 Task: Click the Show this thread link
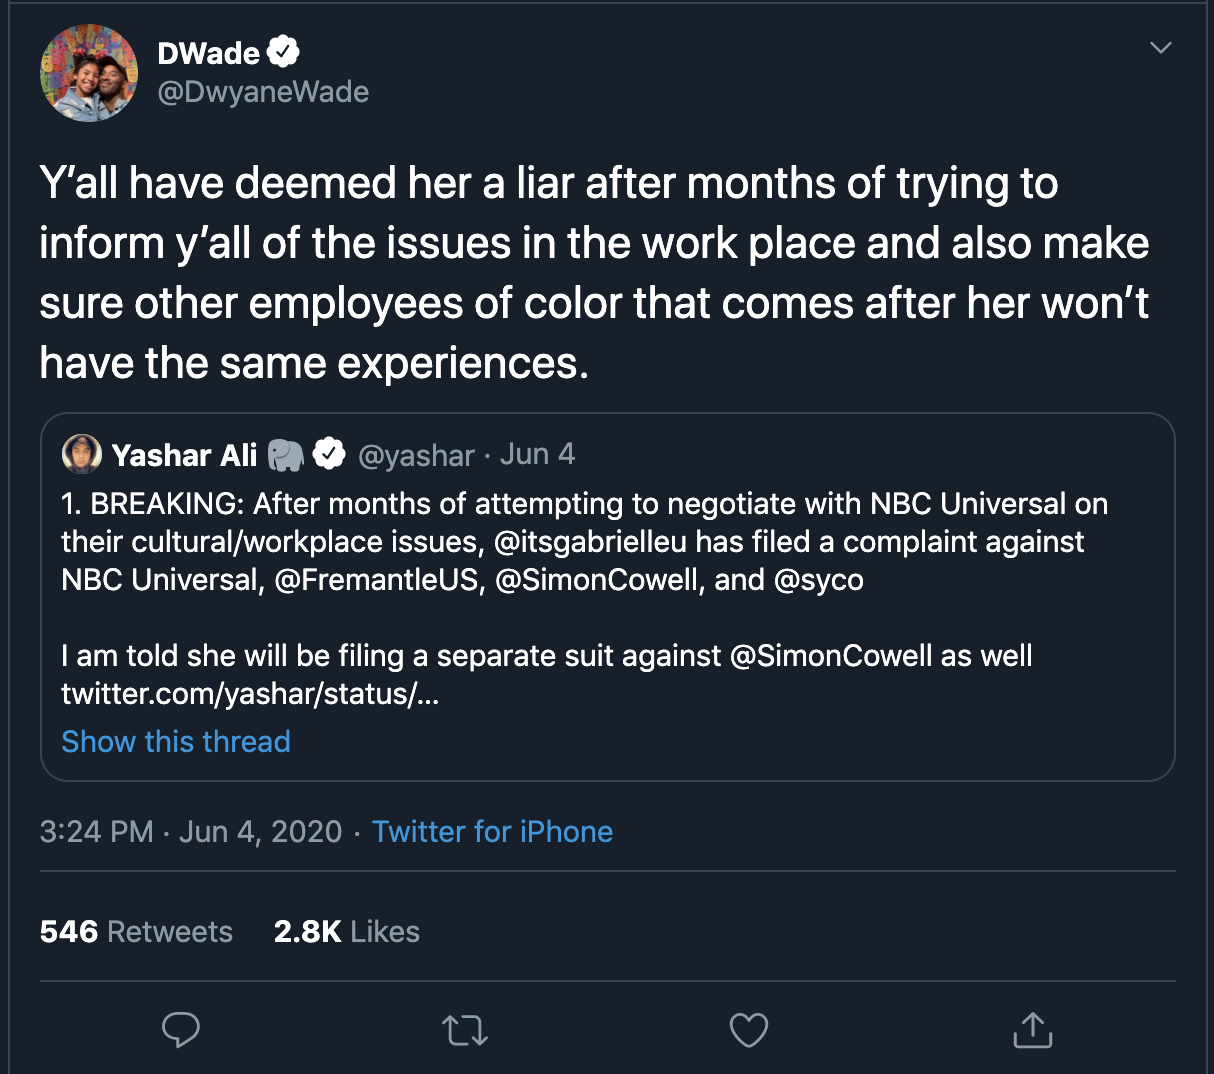point(176,741)
